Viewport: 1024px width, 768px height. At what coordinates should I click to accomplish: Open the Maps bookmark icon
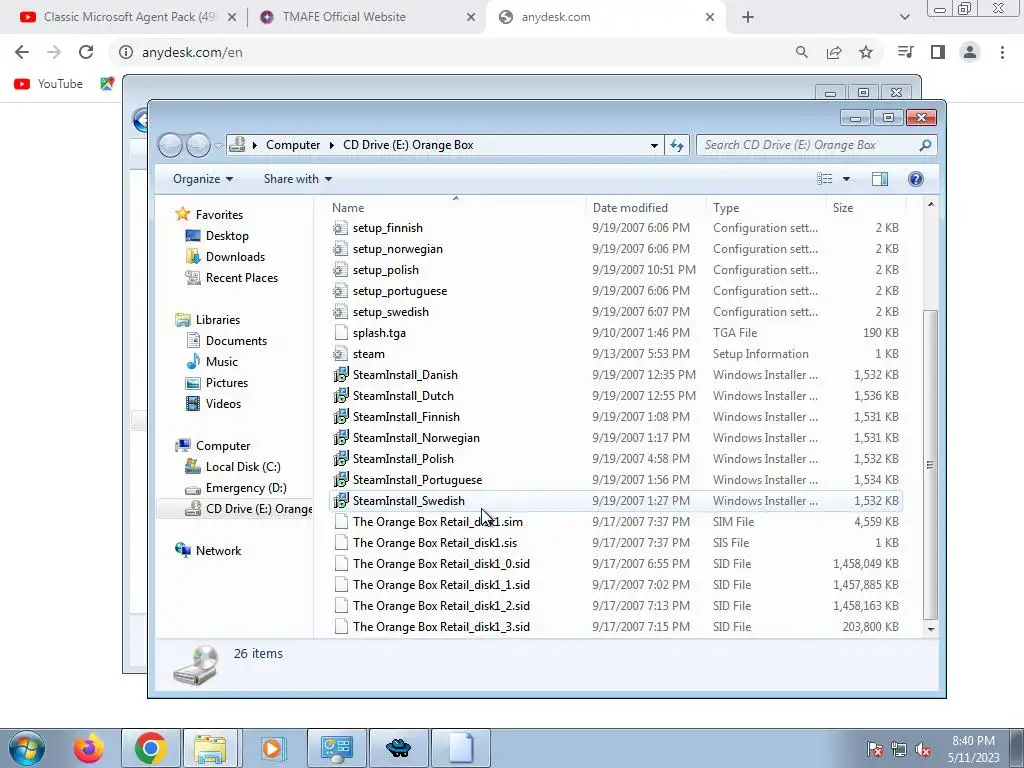tap(107, 84)
